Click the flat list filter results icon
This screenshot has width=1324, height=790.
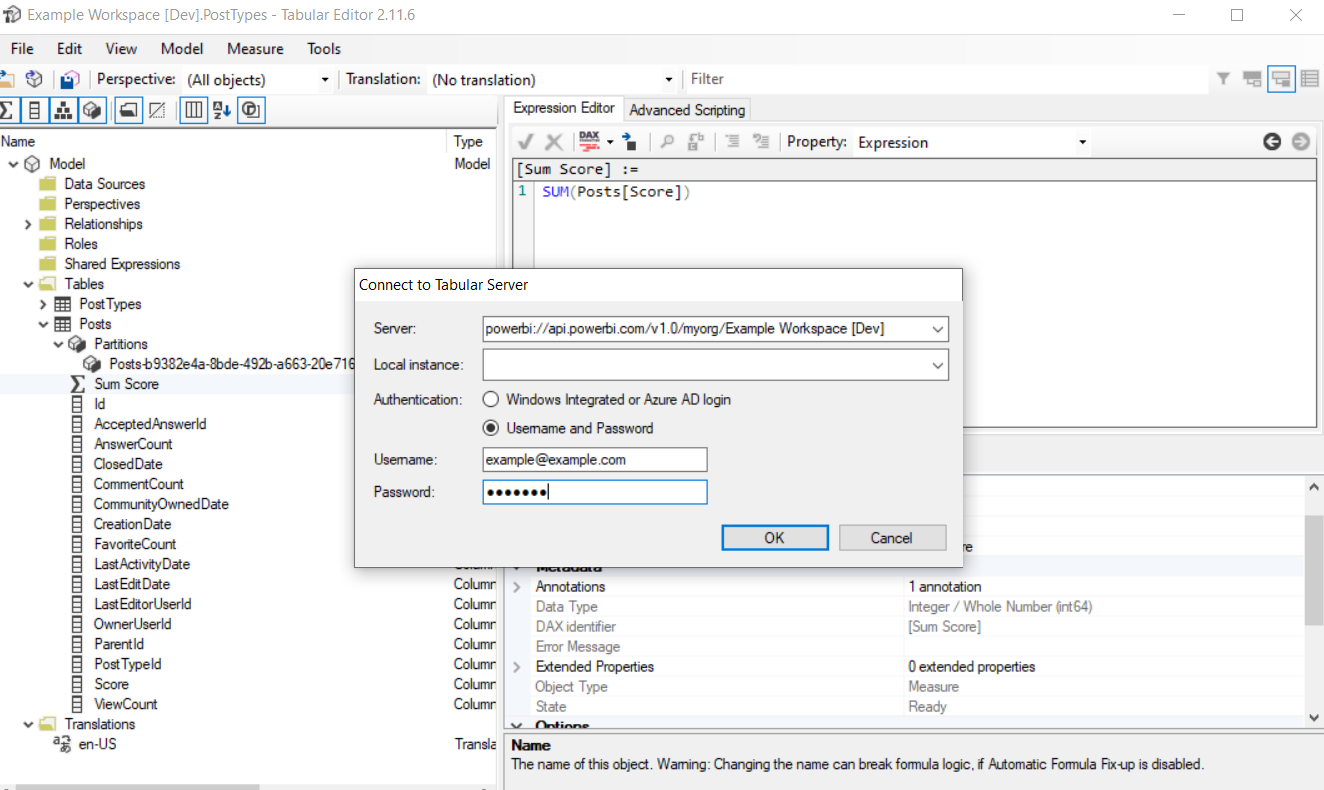pyautogui.click(x=1309, y=79)
